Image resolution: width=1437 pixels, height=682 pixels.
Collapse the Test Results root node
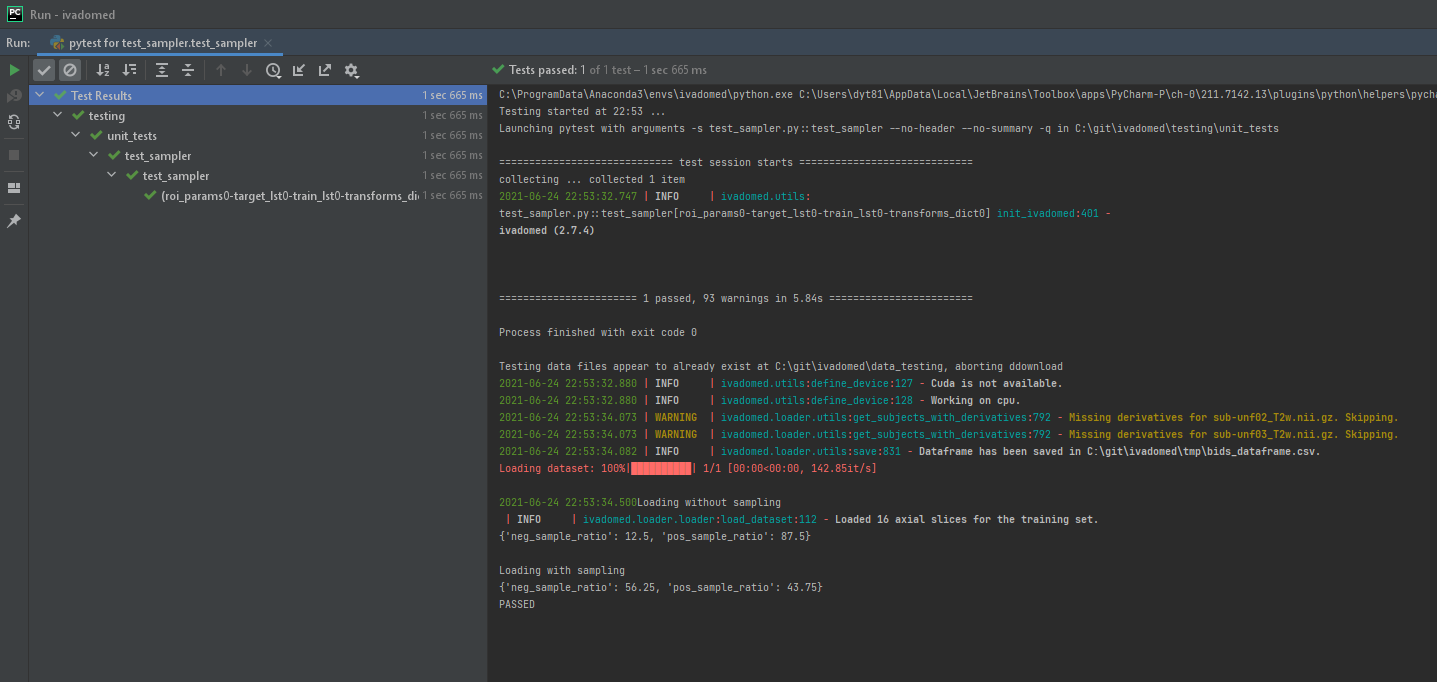point(40,95)
